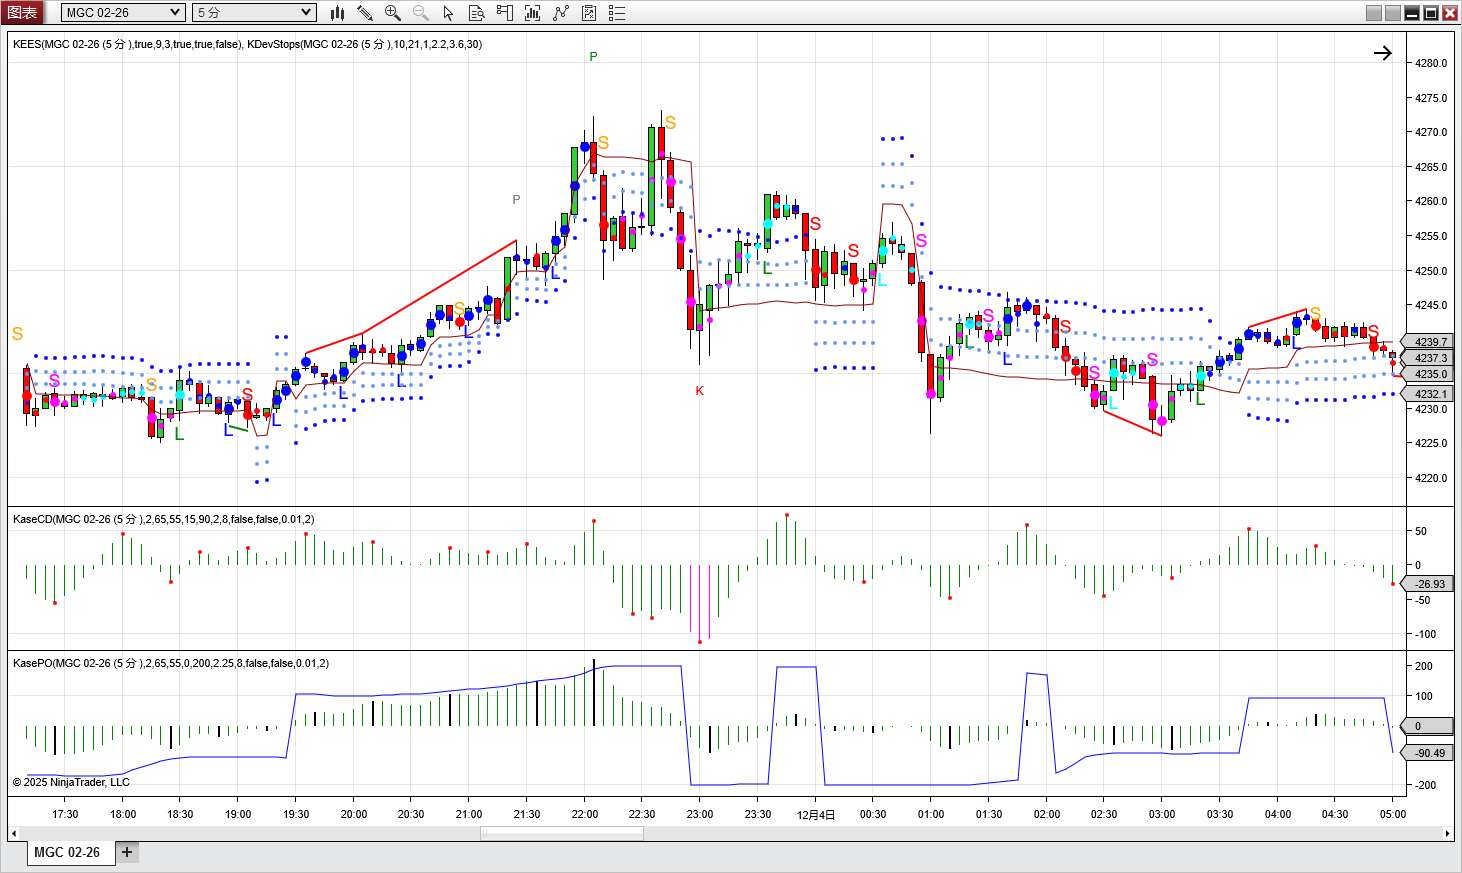This screenshot has height=873, width=1462.
Task: Click the horizontal scrollbar right arrow
Action: coord(1447,833)
